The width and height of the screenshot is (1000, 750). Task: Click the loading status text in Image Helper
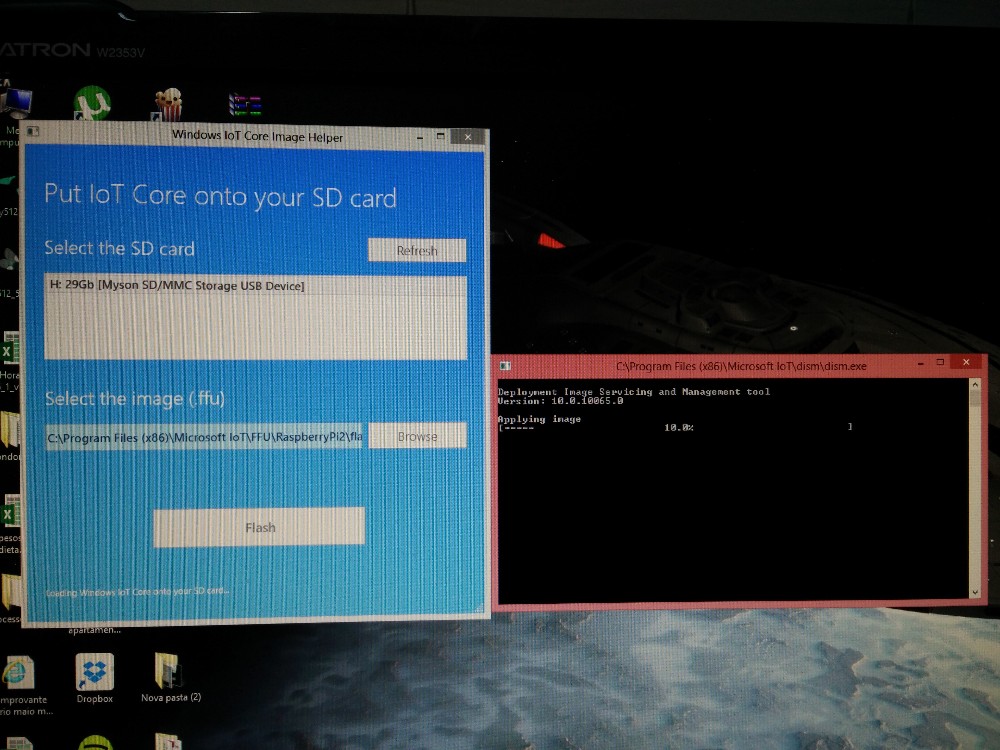coord(137,592)
